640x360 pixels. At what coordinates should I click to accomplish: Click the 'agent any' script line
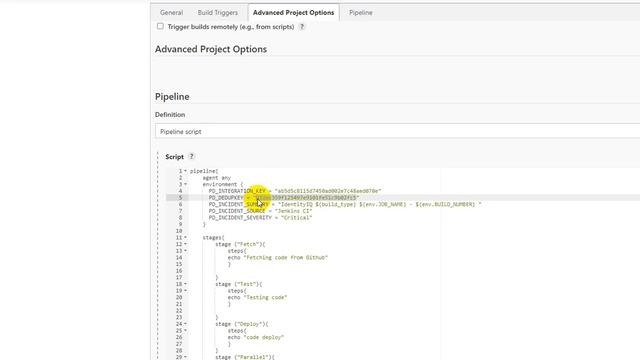(x=216, y=178)
